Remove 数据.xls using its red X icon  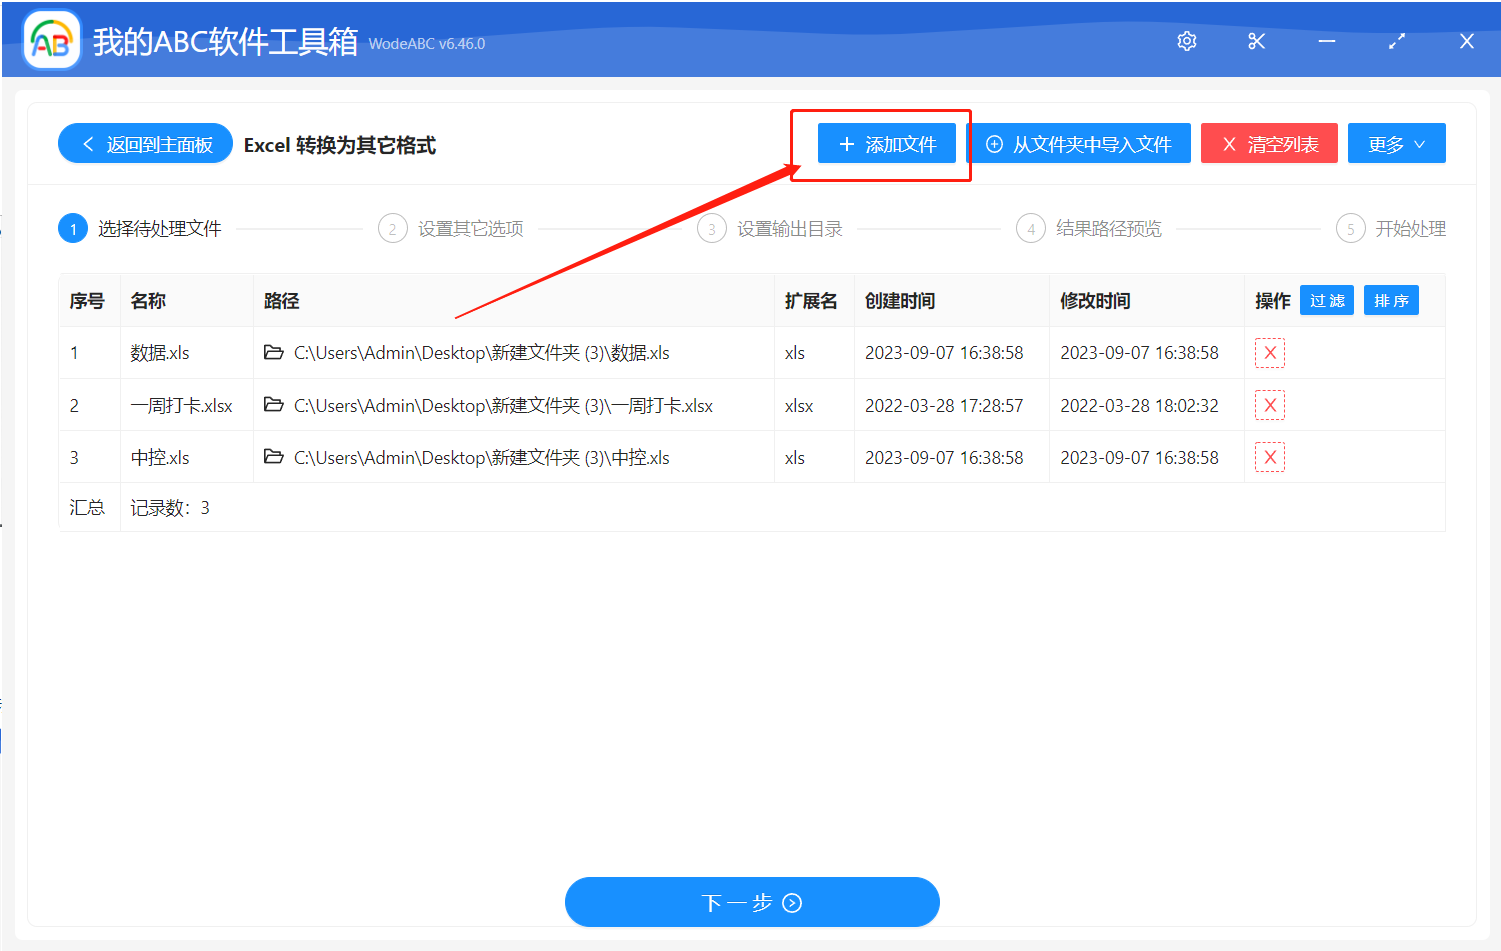[x=1269, y=352]
